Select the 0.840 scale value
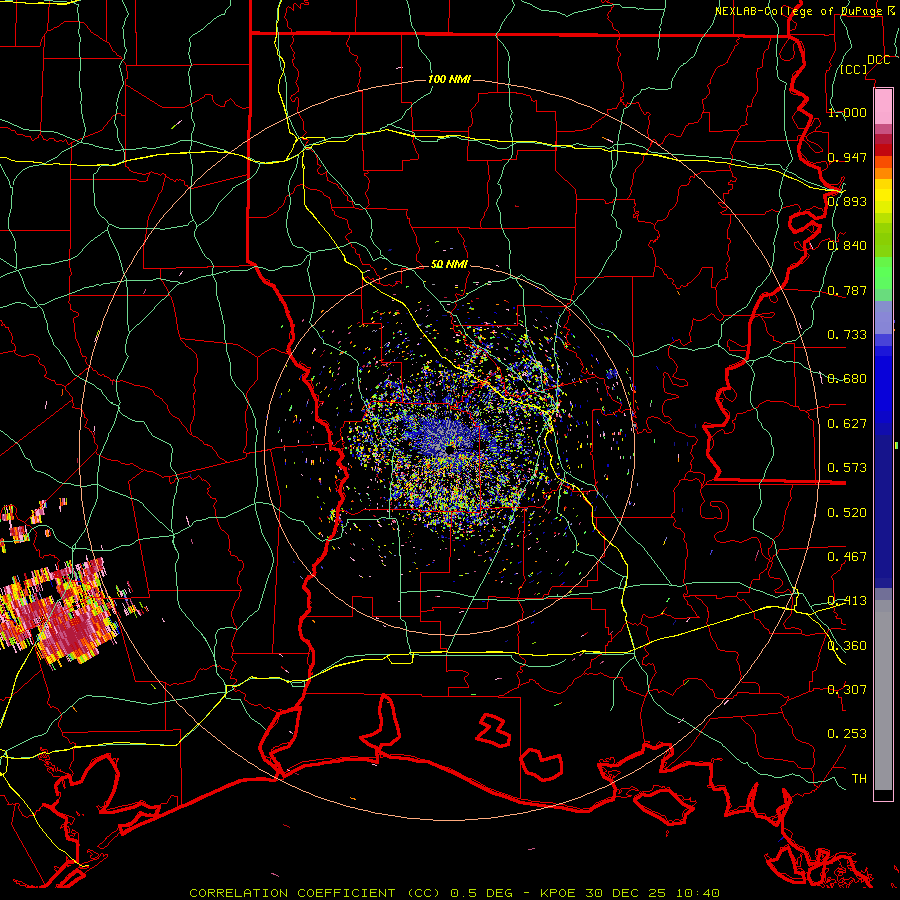Image resolution: width=900 pixels, height=900 pixels. click(x=847, y=246)
